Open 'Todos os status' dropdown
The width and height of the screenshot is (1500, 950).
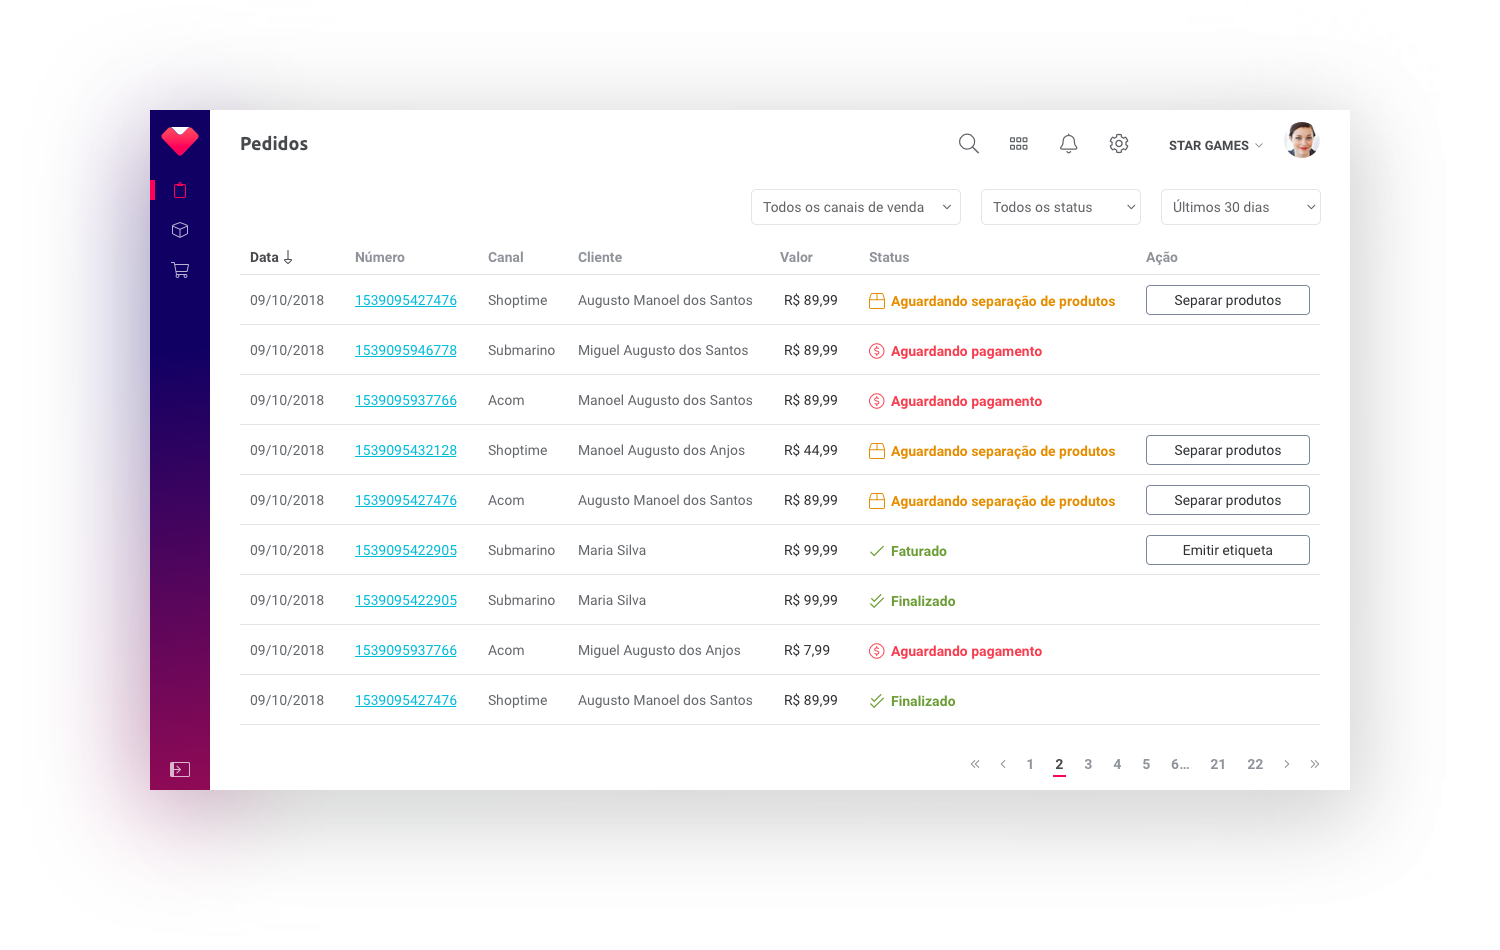1061,207
